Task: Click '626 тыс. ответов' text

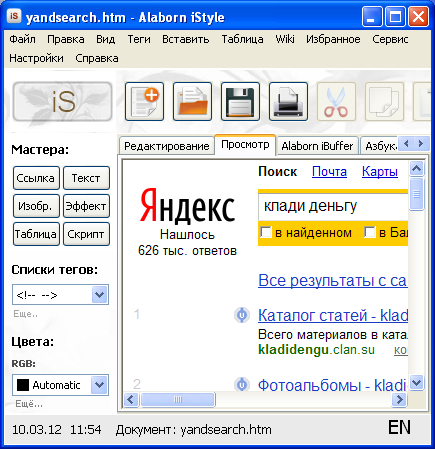Action: coord(187,251)
